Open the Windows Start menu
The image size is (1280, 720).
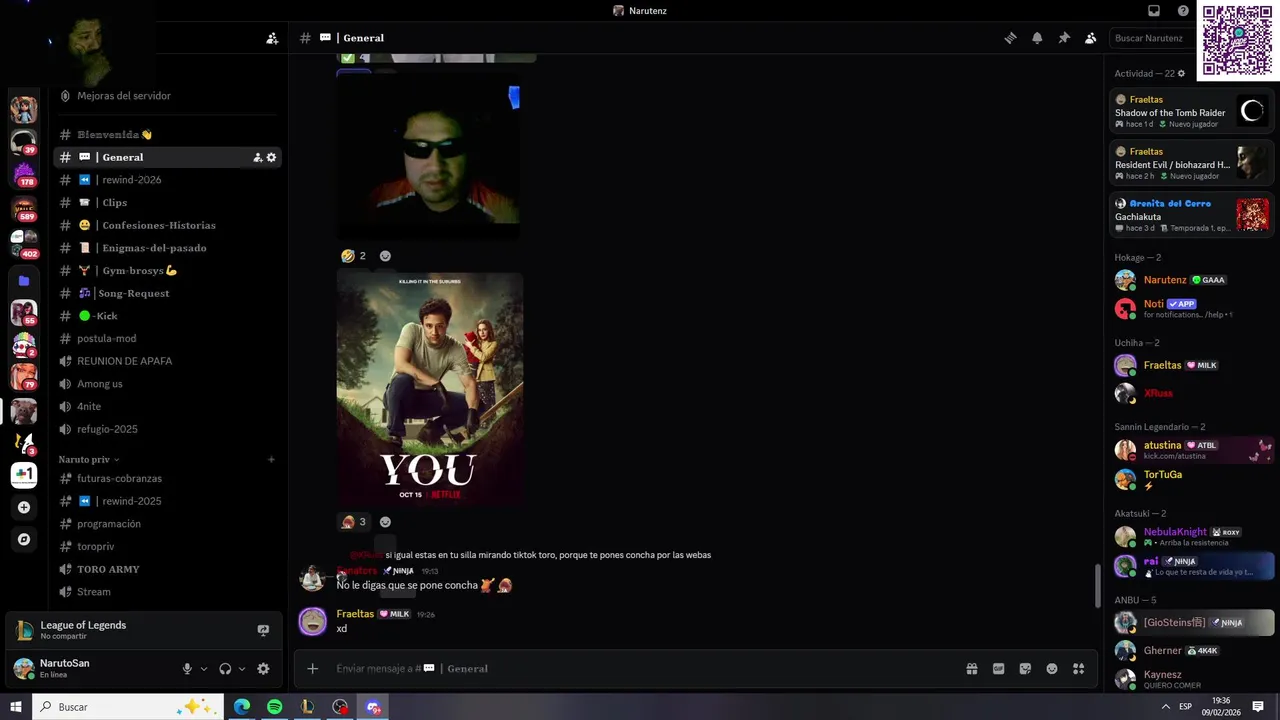point(16,707)
